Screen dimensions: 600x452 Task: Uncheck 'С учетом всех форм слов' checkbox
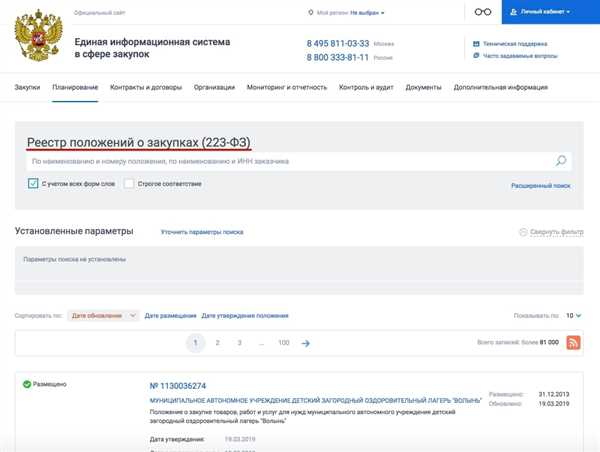[x=33, y=184]
